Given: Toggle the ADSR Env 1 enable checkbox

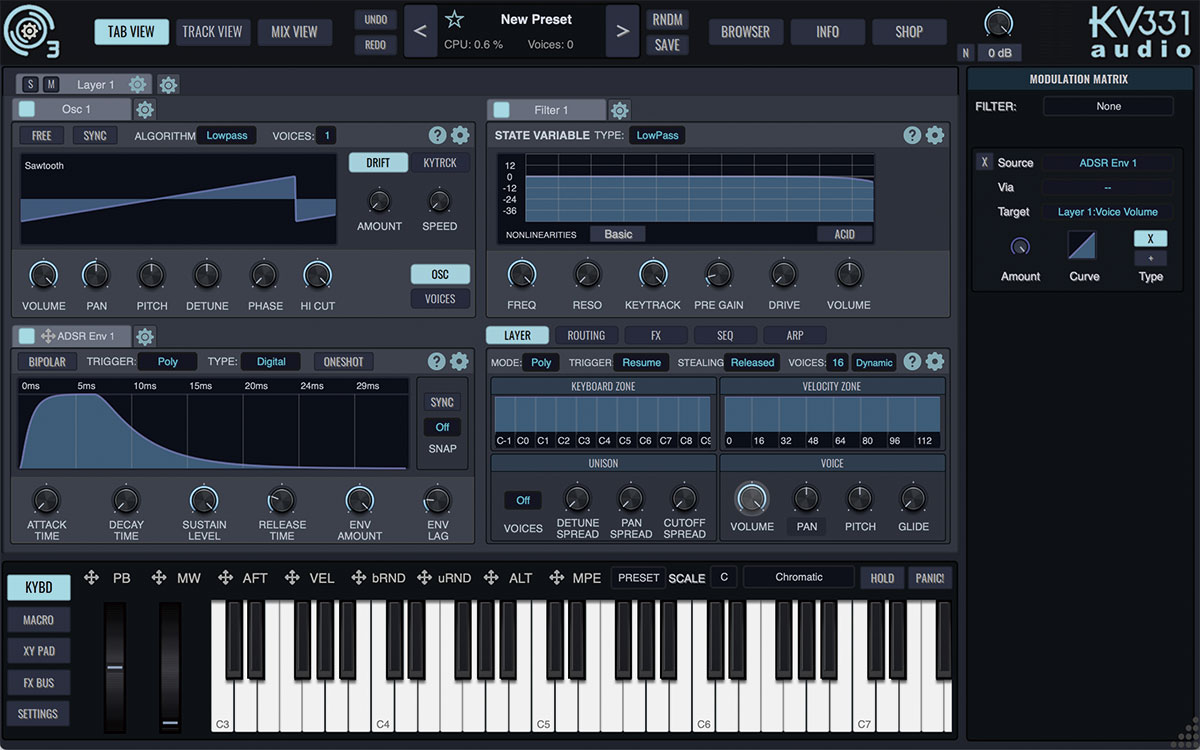Looking at the screenshot, I should click(x=27, y=337).
